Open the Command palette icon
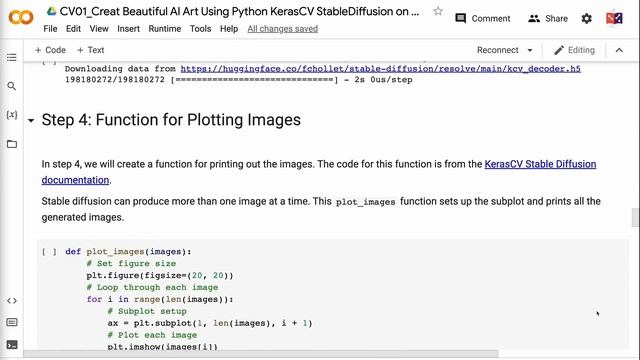The image size is (640, 360). [12, 322]
